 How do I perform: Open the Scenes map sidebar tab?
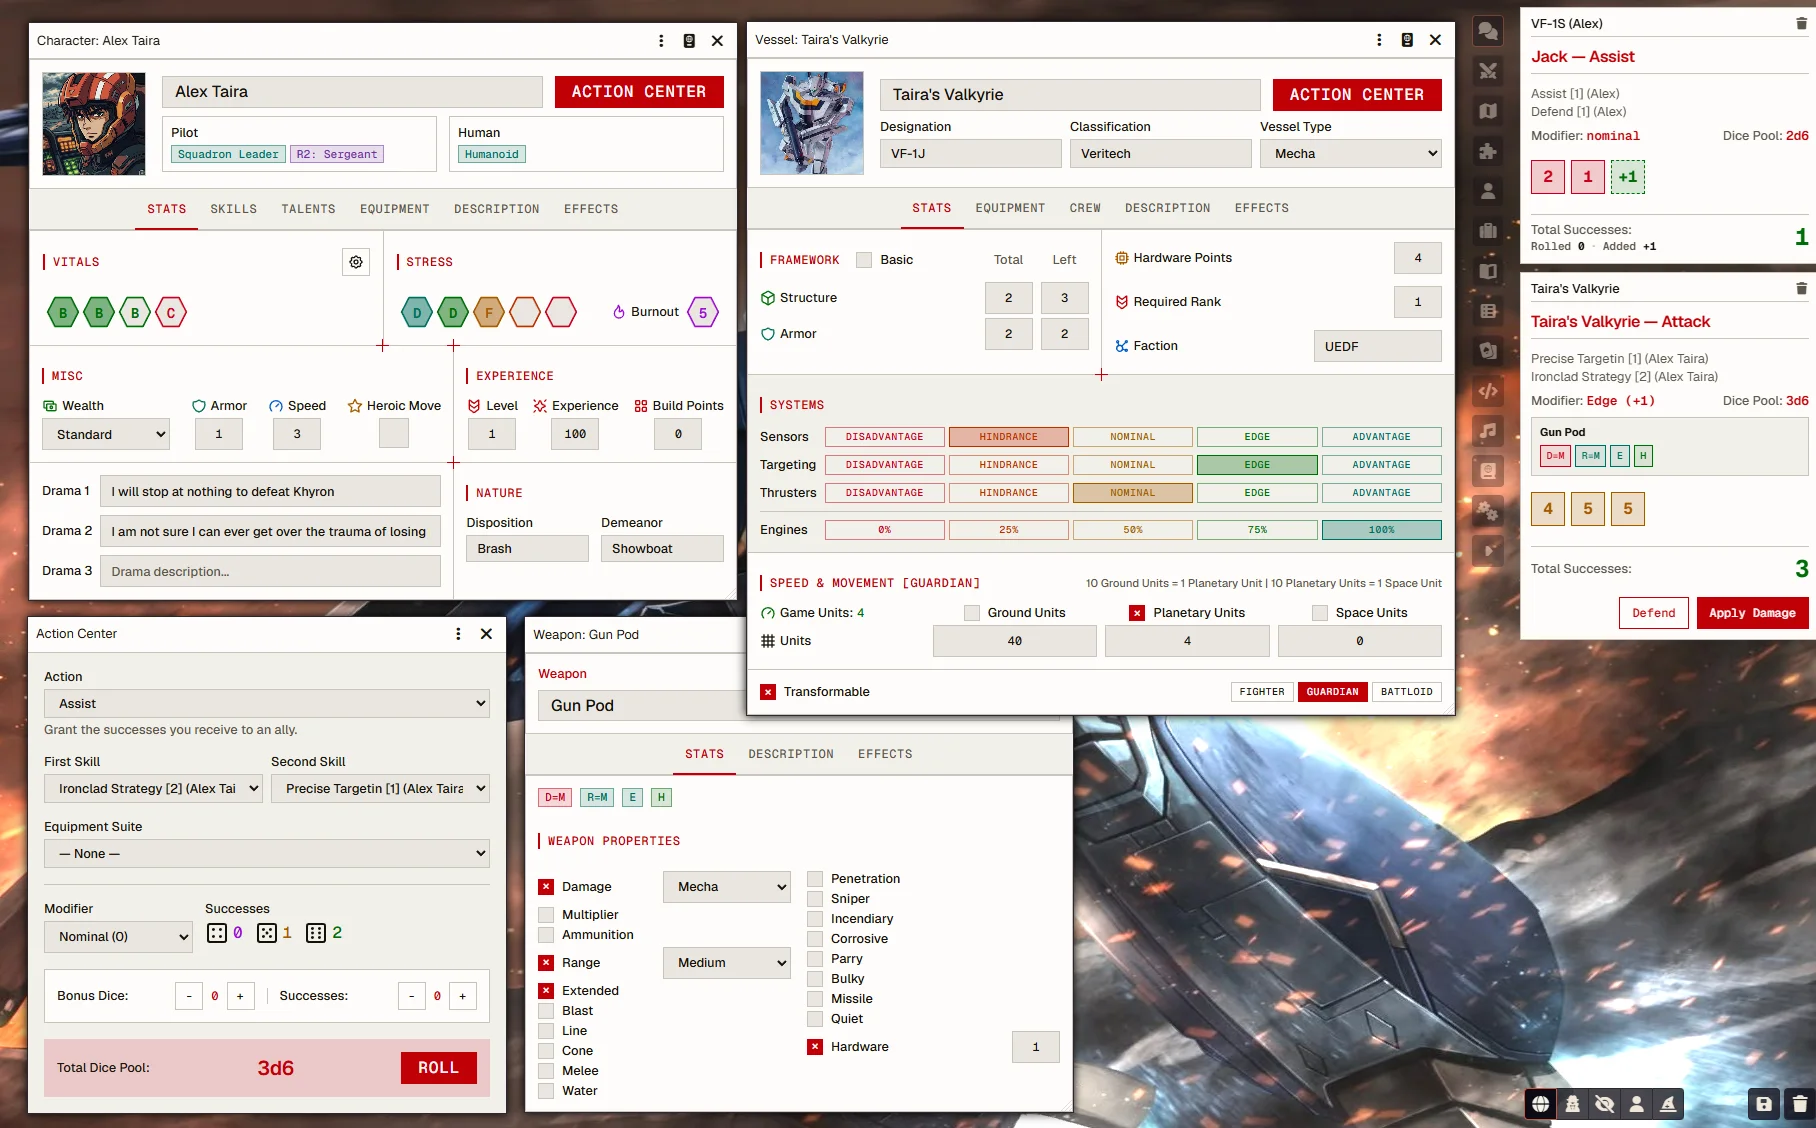coord(1488,111)
